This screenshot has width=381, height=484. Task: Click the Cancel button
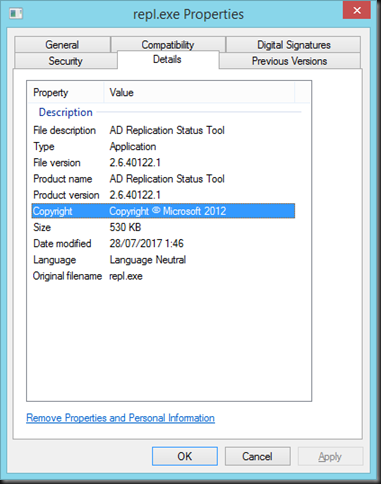coord(257,456)
